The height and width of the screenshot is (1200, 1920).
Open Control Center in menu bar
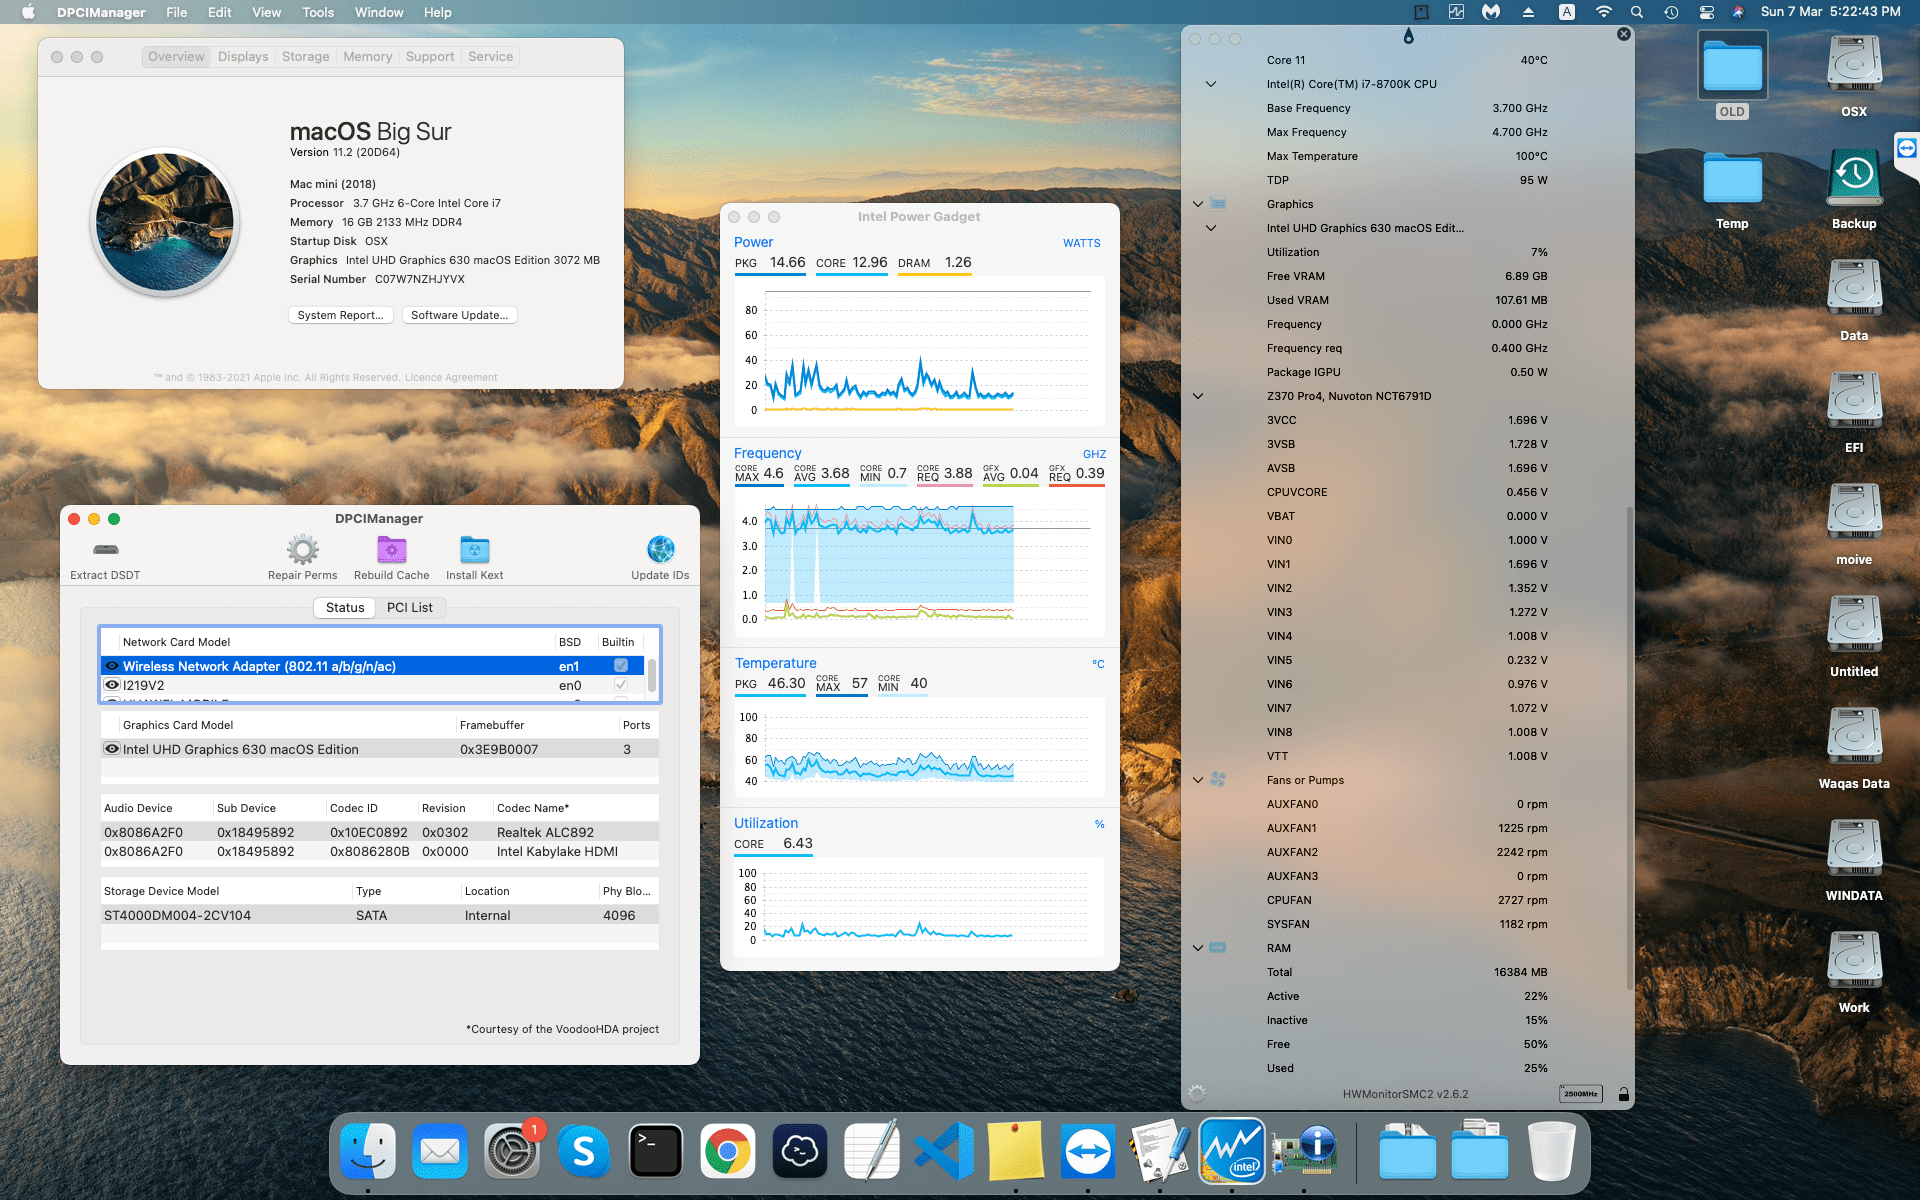coord(1707,12)
